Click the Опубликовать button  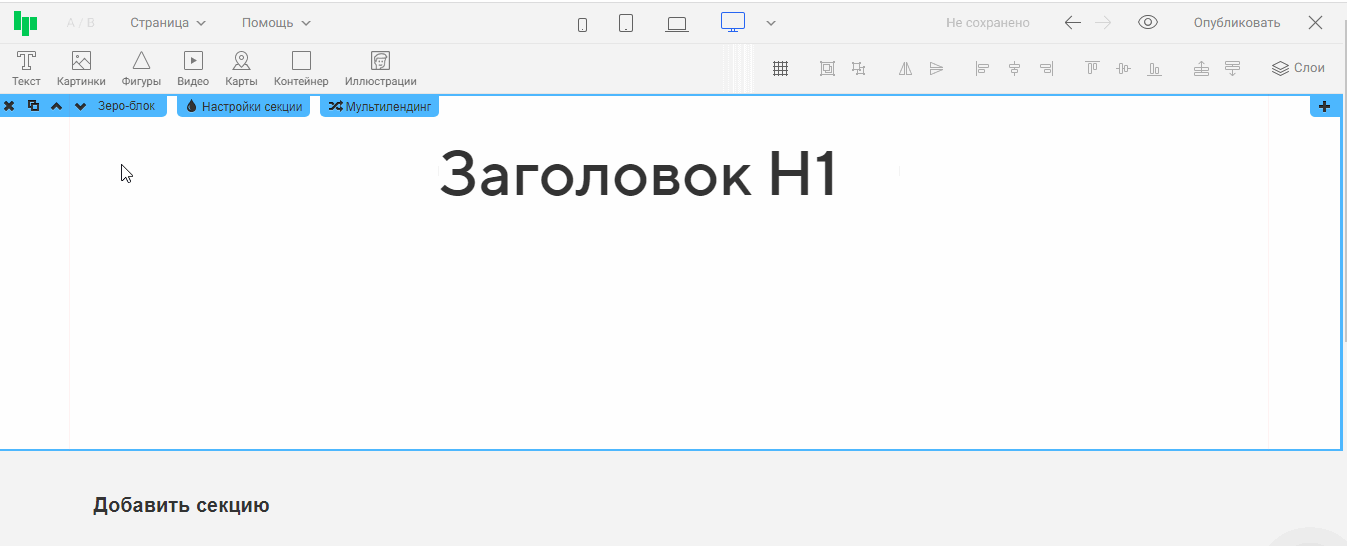click(x=1236, y=23)
